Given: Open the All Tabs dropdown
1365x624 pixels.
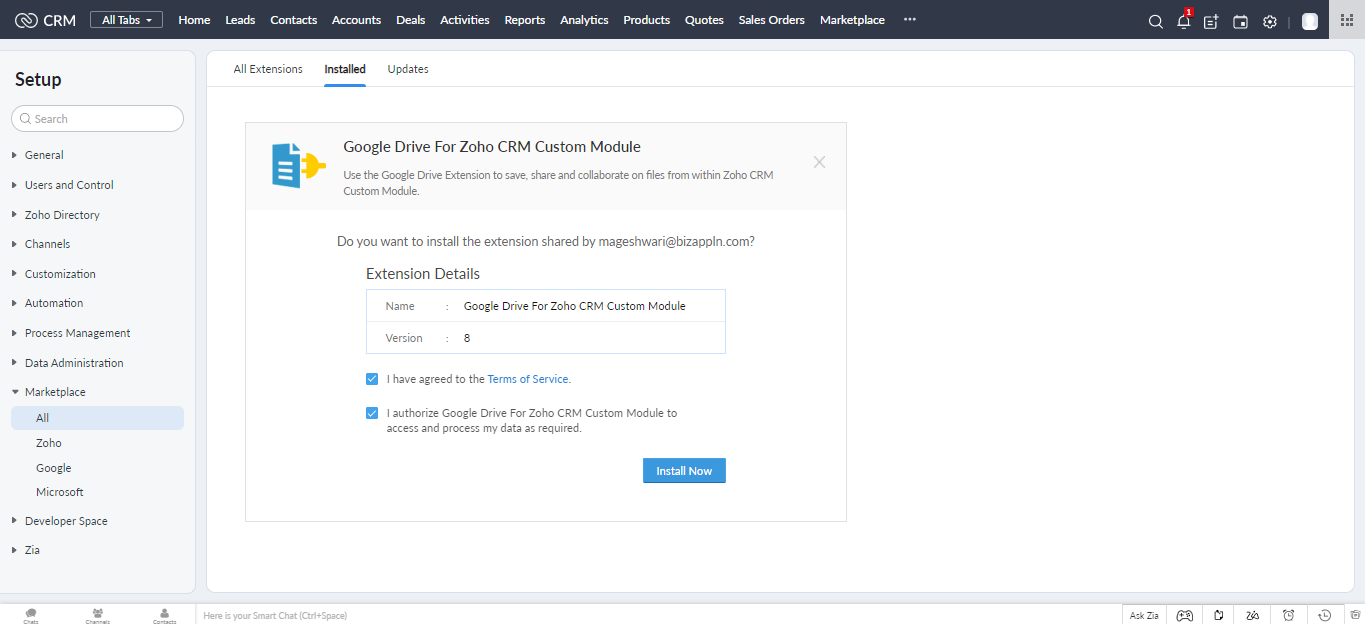Looking at the screenshot, I should point(126,20).
